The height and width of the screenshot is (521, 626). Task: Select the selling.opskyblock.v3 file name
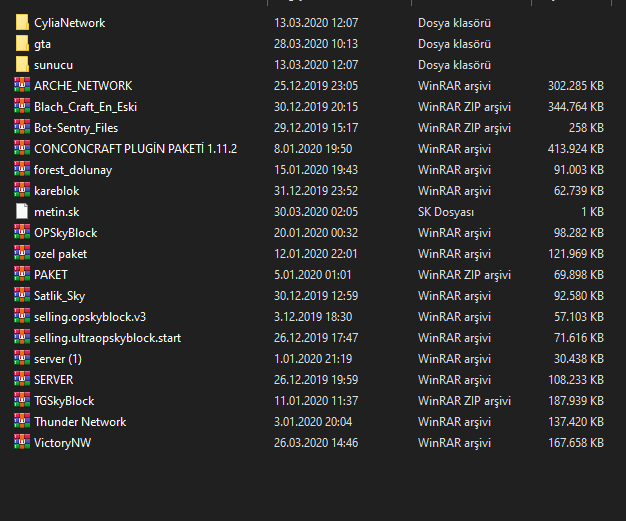pos(90,317)
